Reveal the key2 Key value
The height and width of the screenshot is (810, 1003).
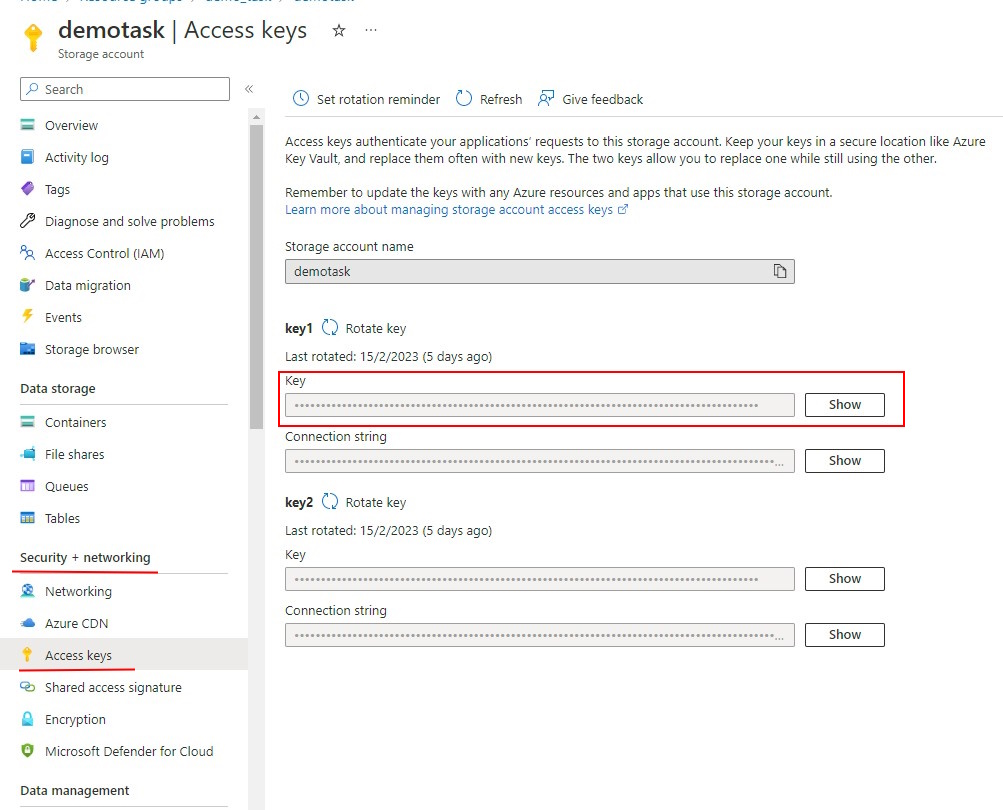point(844,578)
